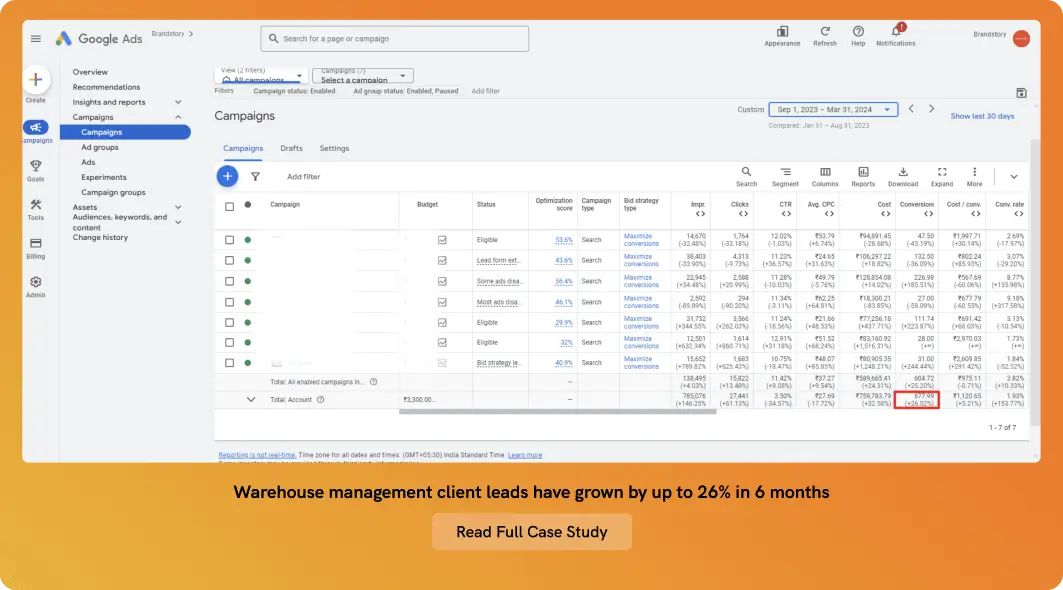Open the Notifications bell icon
Viewport: 1063px width, 590px height.
[x=895, y=32]
